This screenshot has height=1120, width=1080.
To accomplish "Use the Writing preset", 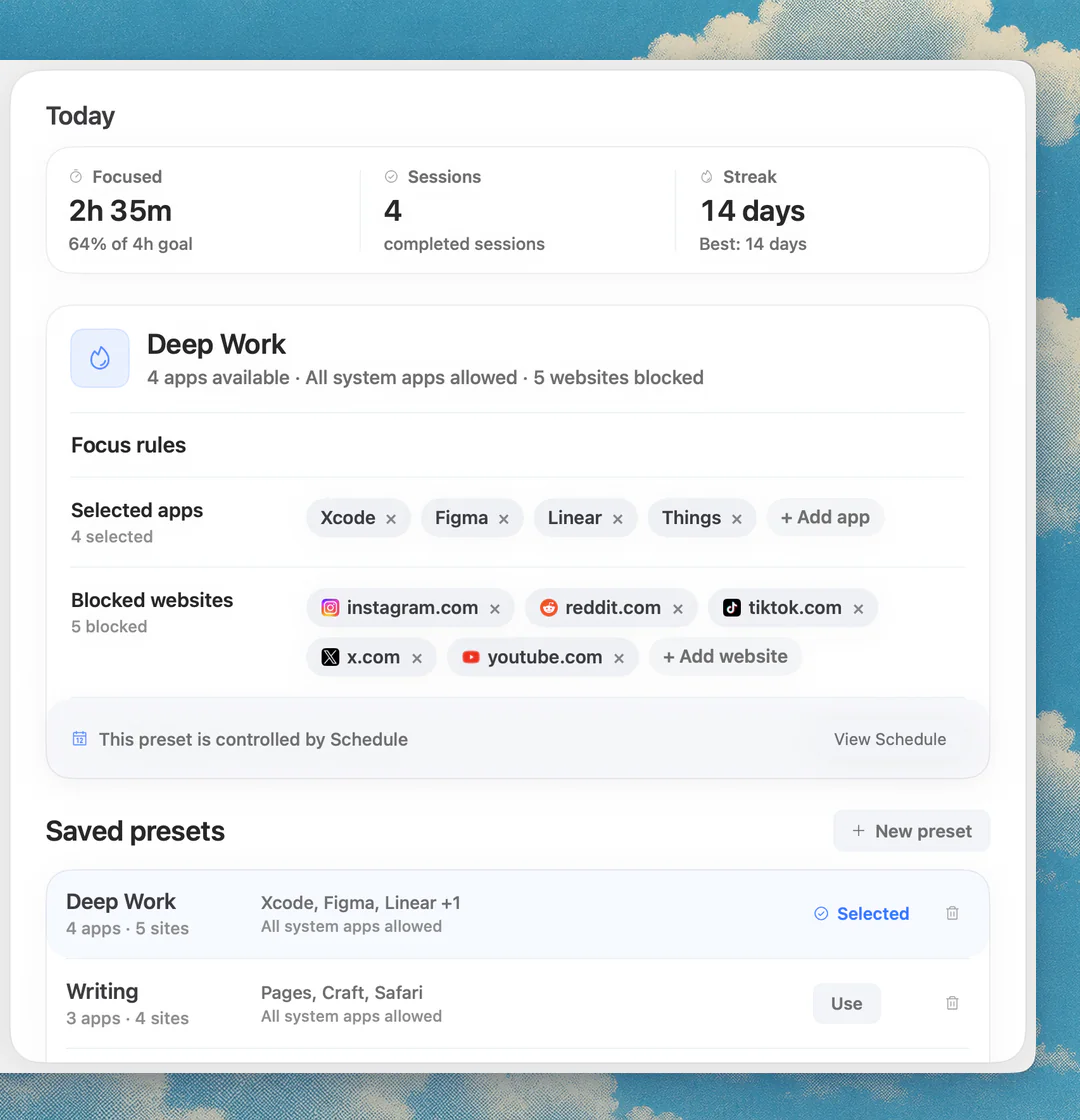I will [x=846, y=1004].
